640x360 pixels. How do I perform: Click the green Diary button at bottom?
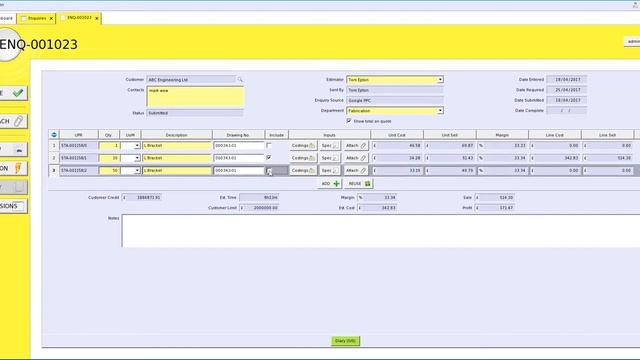click(x=345, y=341)
